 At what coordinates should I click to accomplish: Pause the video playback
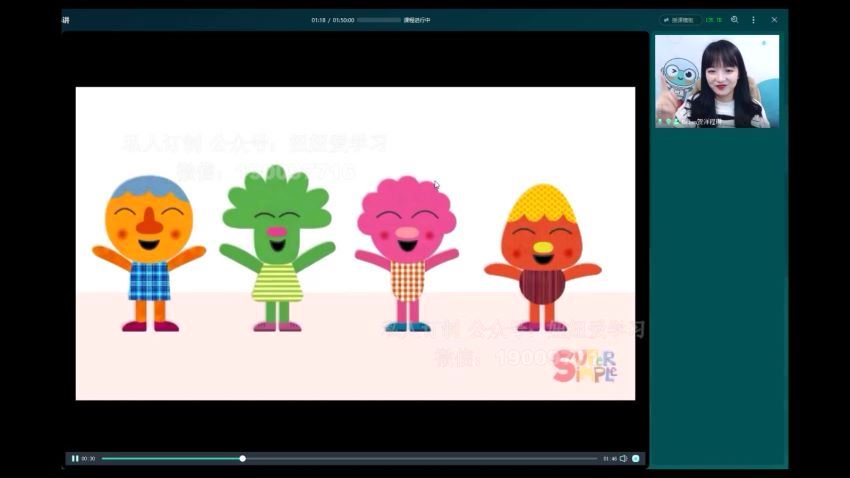coord(75,458)
